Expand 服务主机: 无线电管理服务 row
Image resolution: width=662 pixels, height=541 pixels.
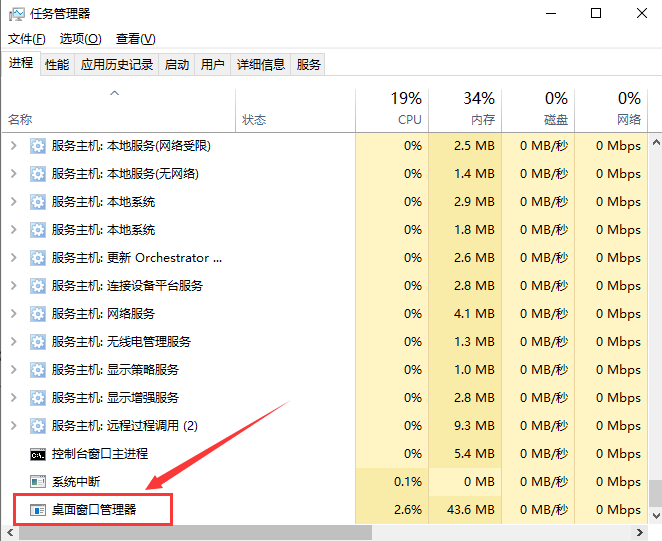click(x=14, y=341)
